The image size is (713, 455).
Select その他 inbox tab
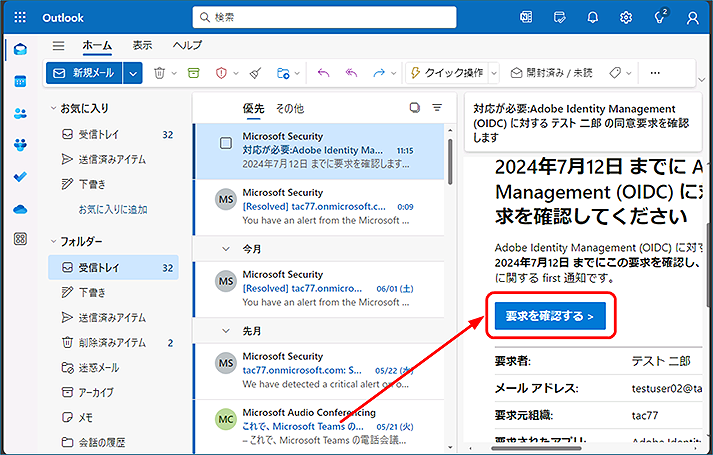pos(290,108)
